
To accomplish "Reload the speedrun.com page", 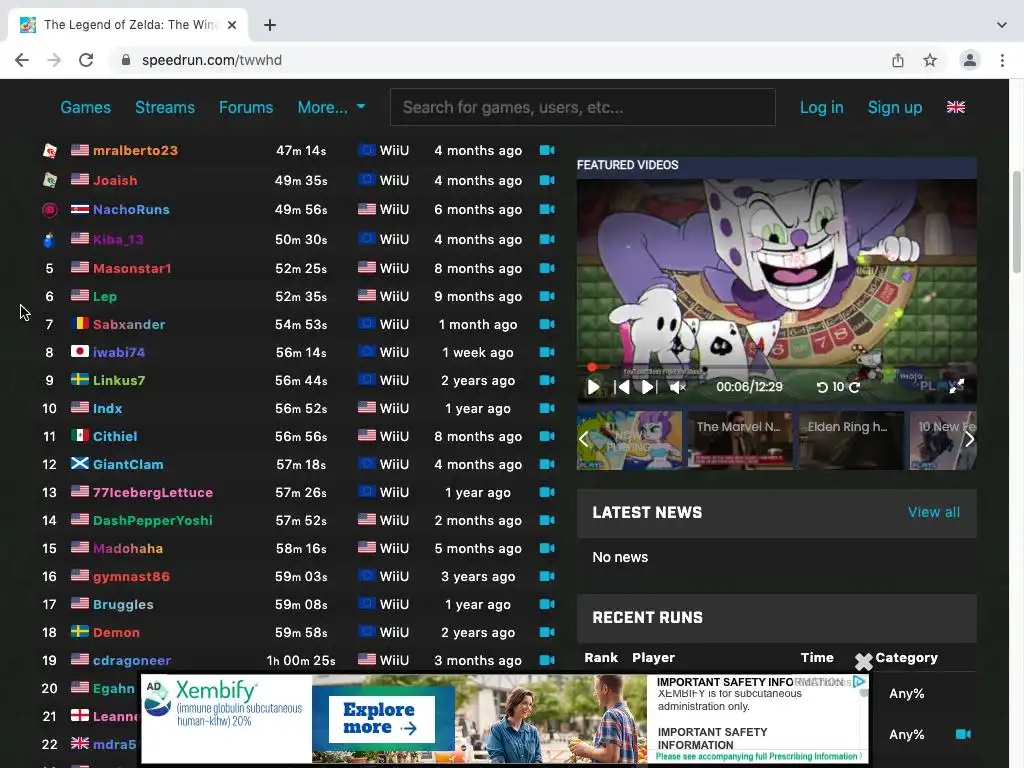I will (86, 60).
